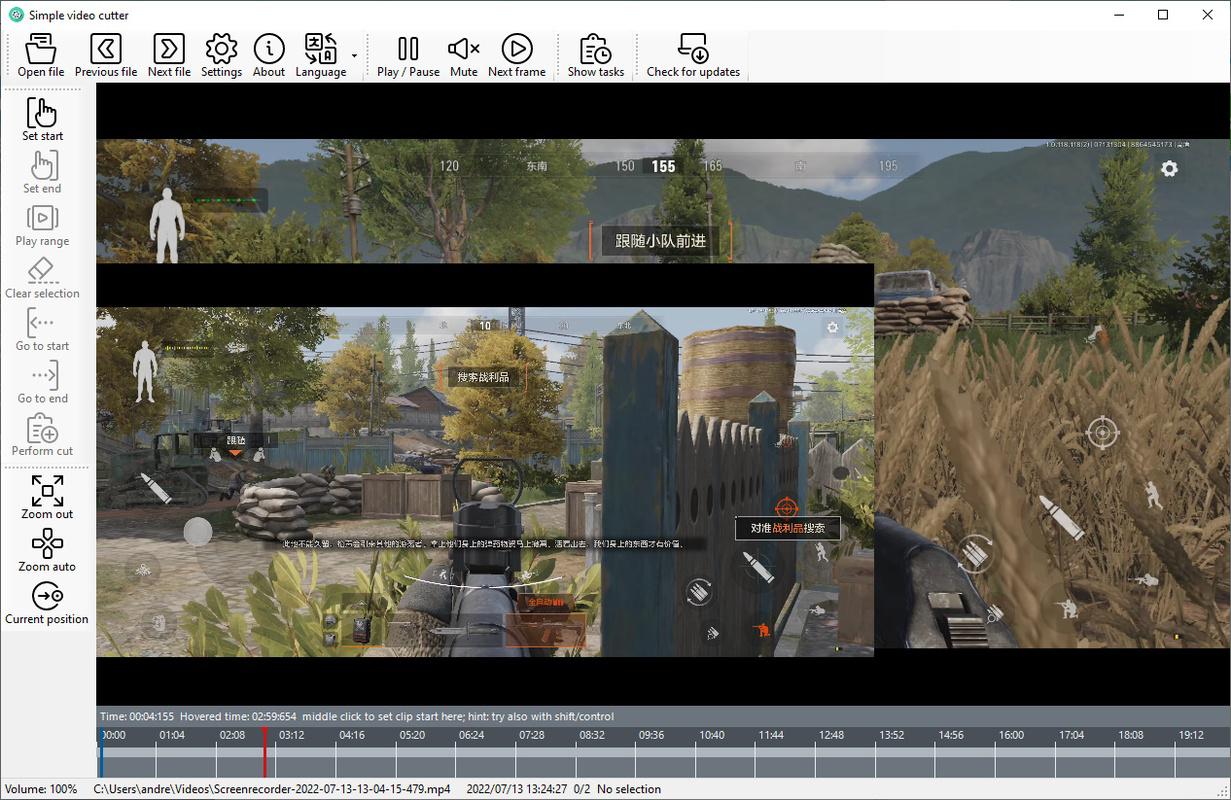Open the Language menu

(321, 55)
